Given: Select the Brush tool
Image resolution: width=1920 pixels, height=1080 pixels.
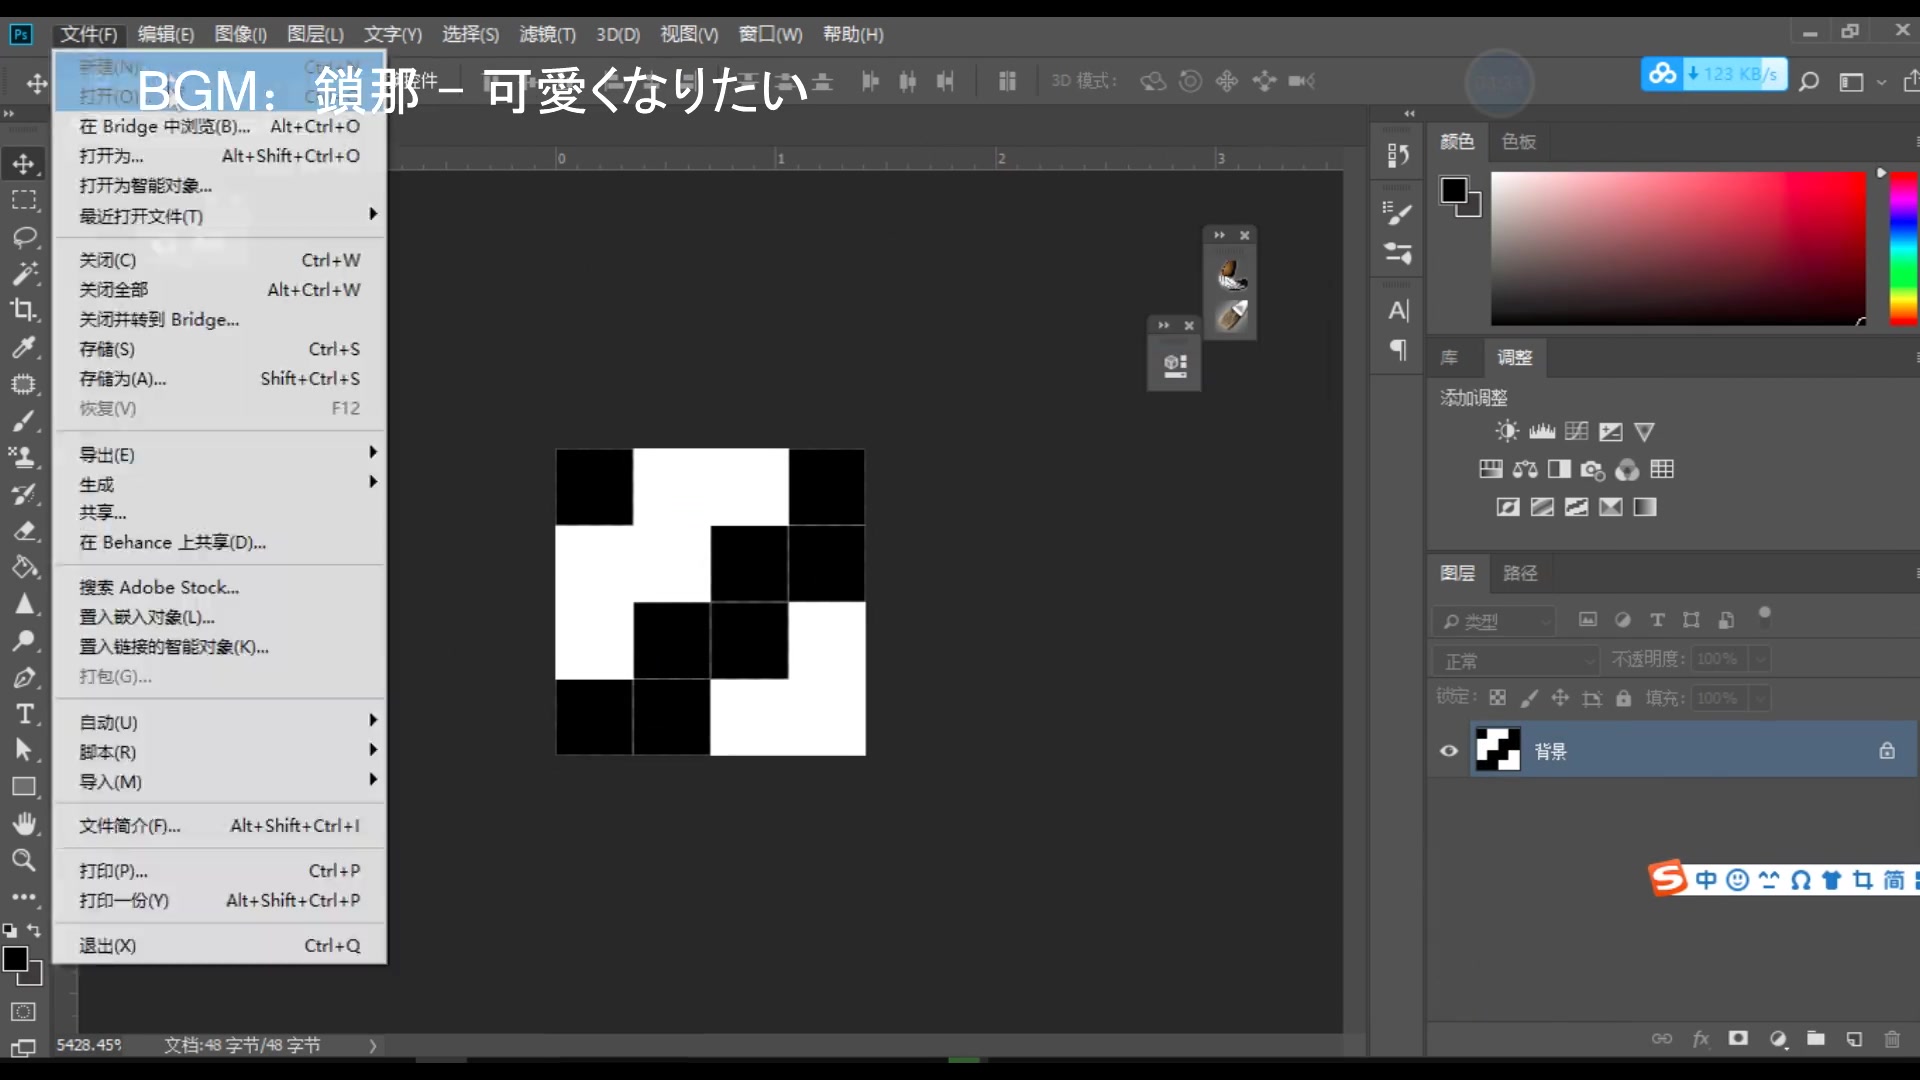Looking at the screenshot, I should click(x=24, y=420).
